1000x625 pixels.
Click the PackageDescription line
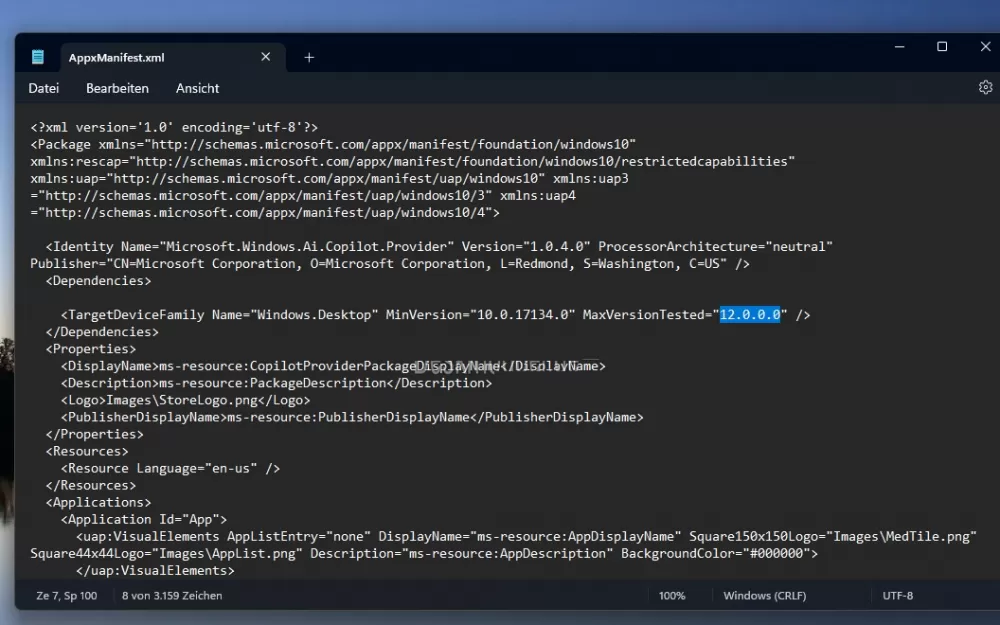coord(276,383)
